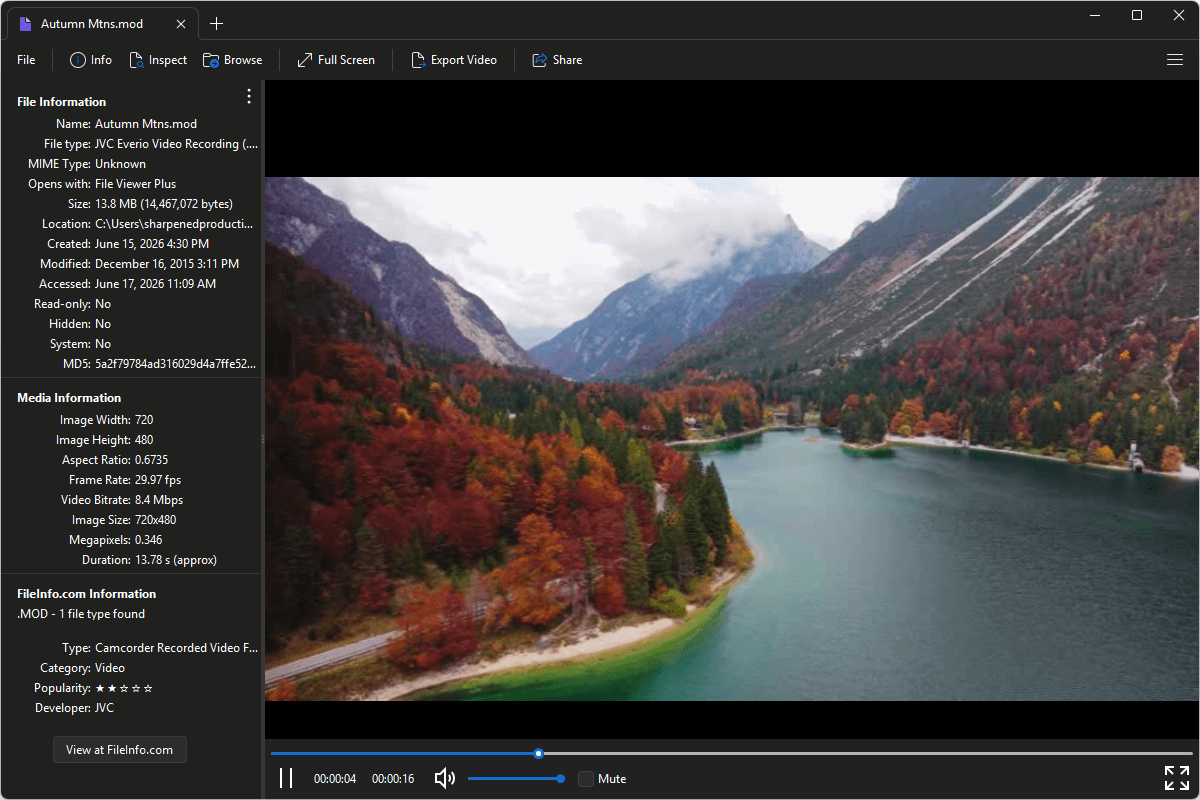Click the video preview image

pyautogui.click(x=732, y=439)
